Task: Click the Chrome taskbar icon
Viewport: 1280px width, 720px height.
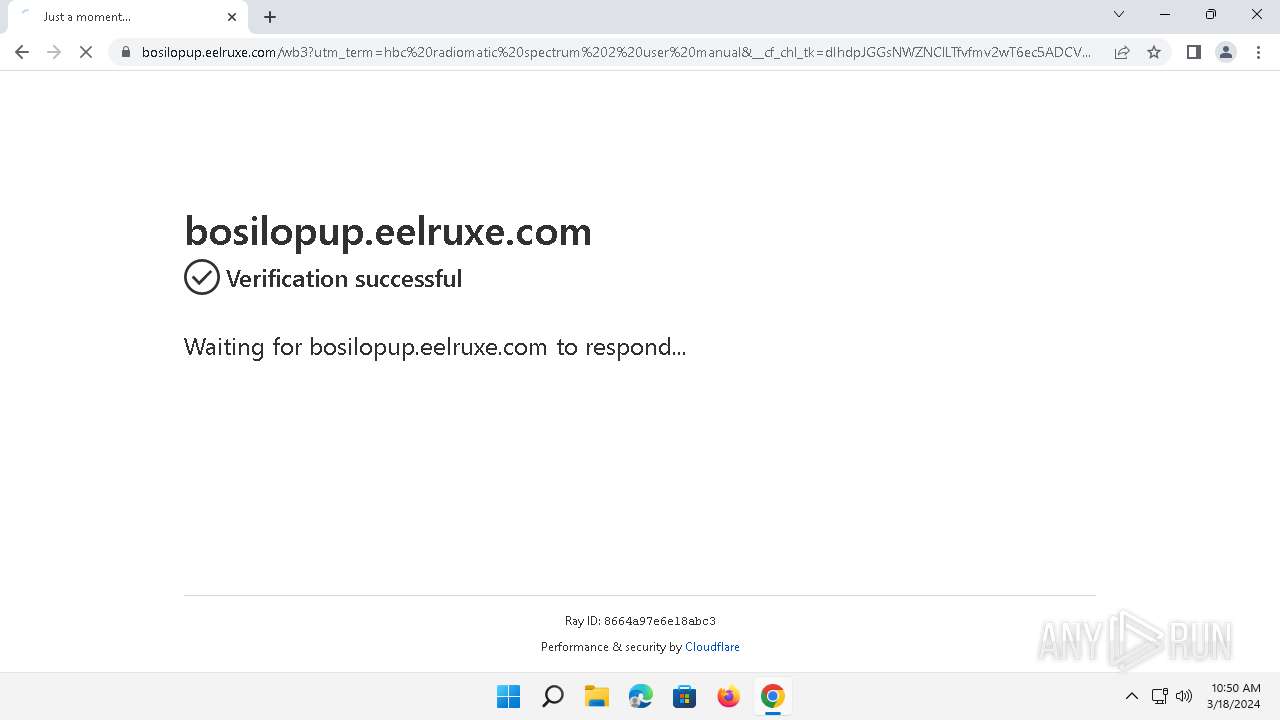Action: point(772,696)
